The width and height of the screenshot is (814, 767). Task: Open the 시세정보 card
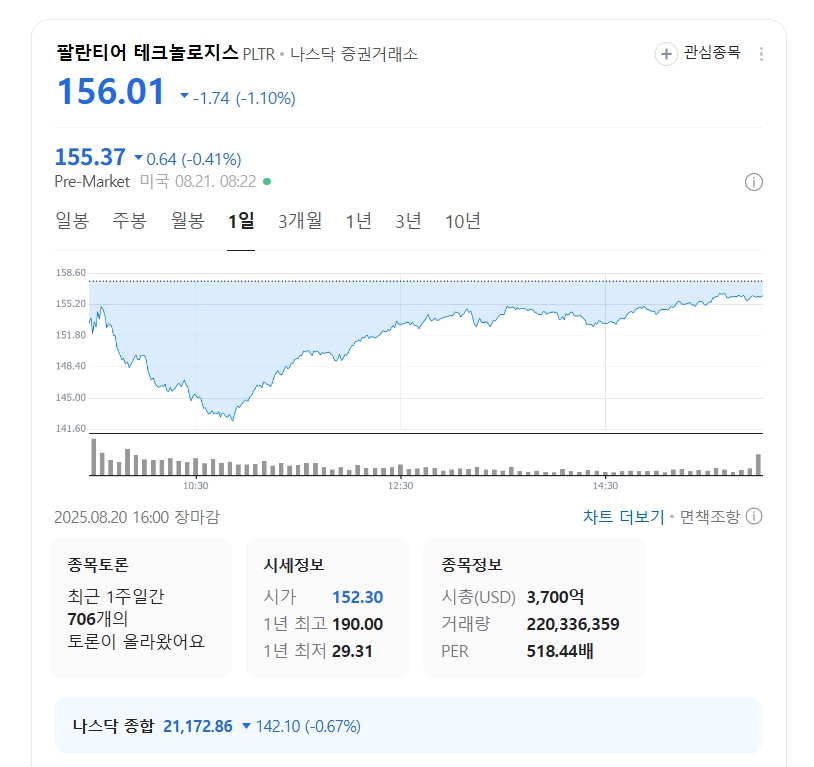click(327, 608)
